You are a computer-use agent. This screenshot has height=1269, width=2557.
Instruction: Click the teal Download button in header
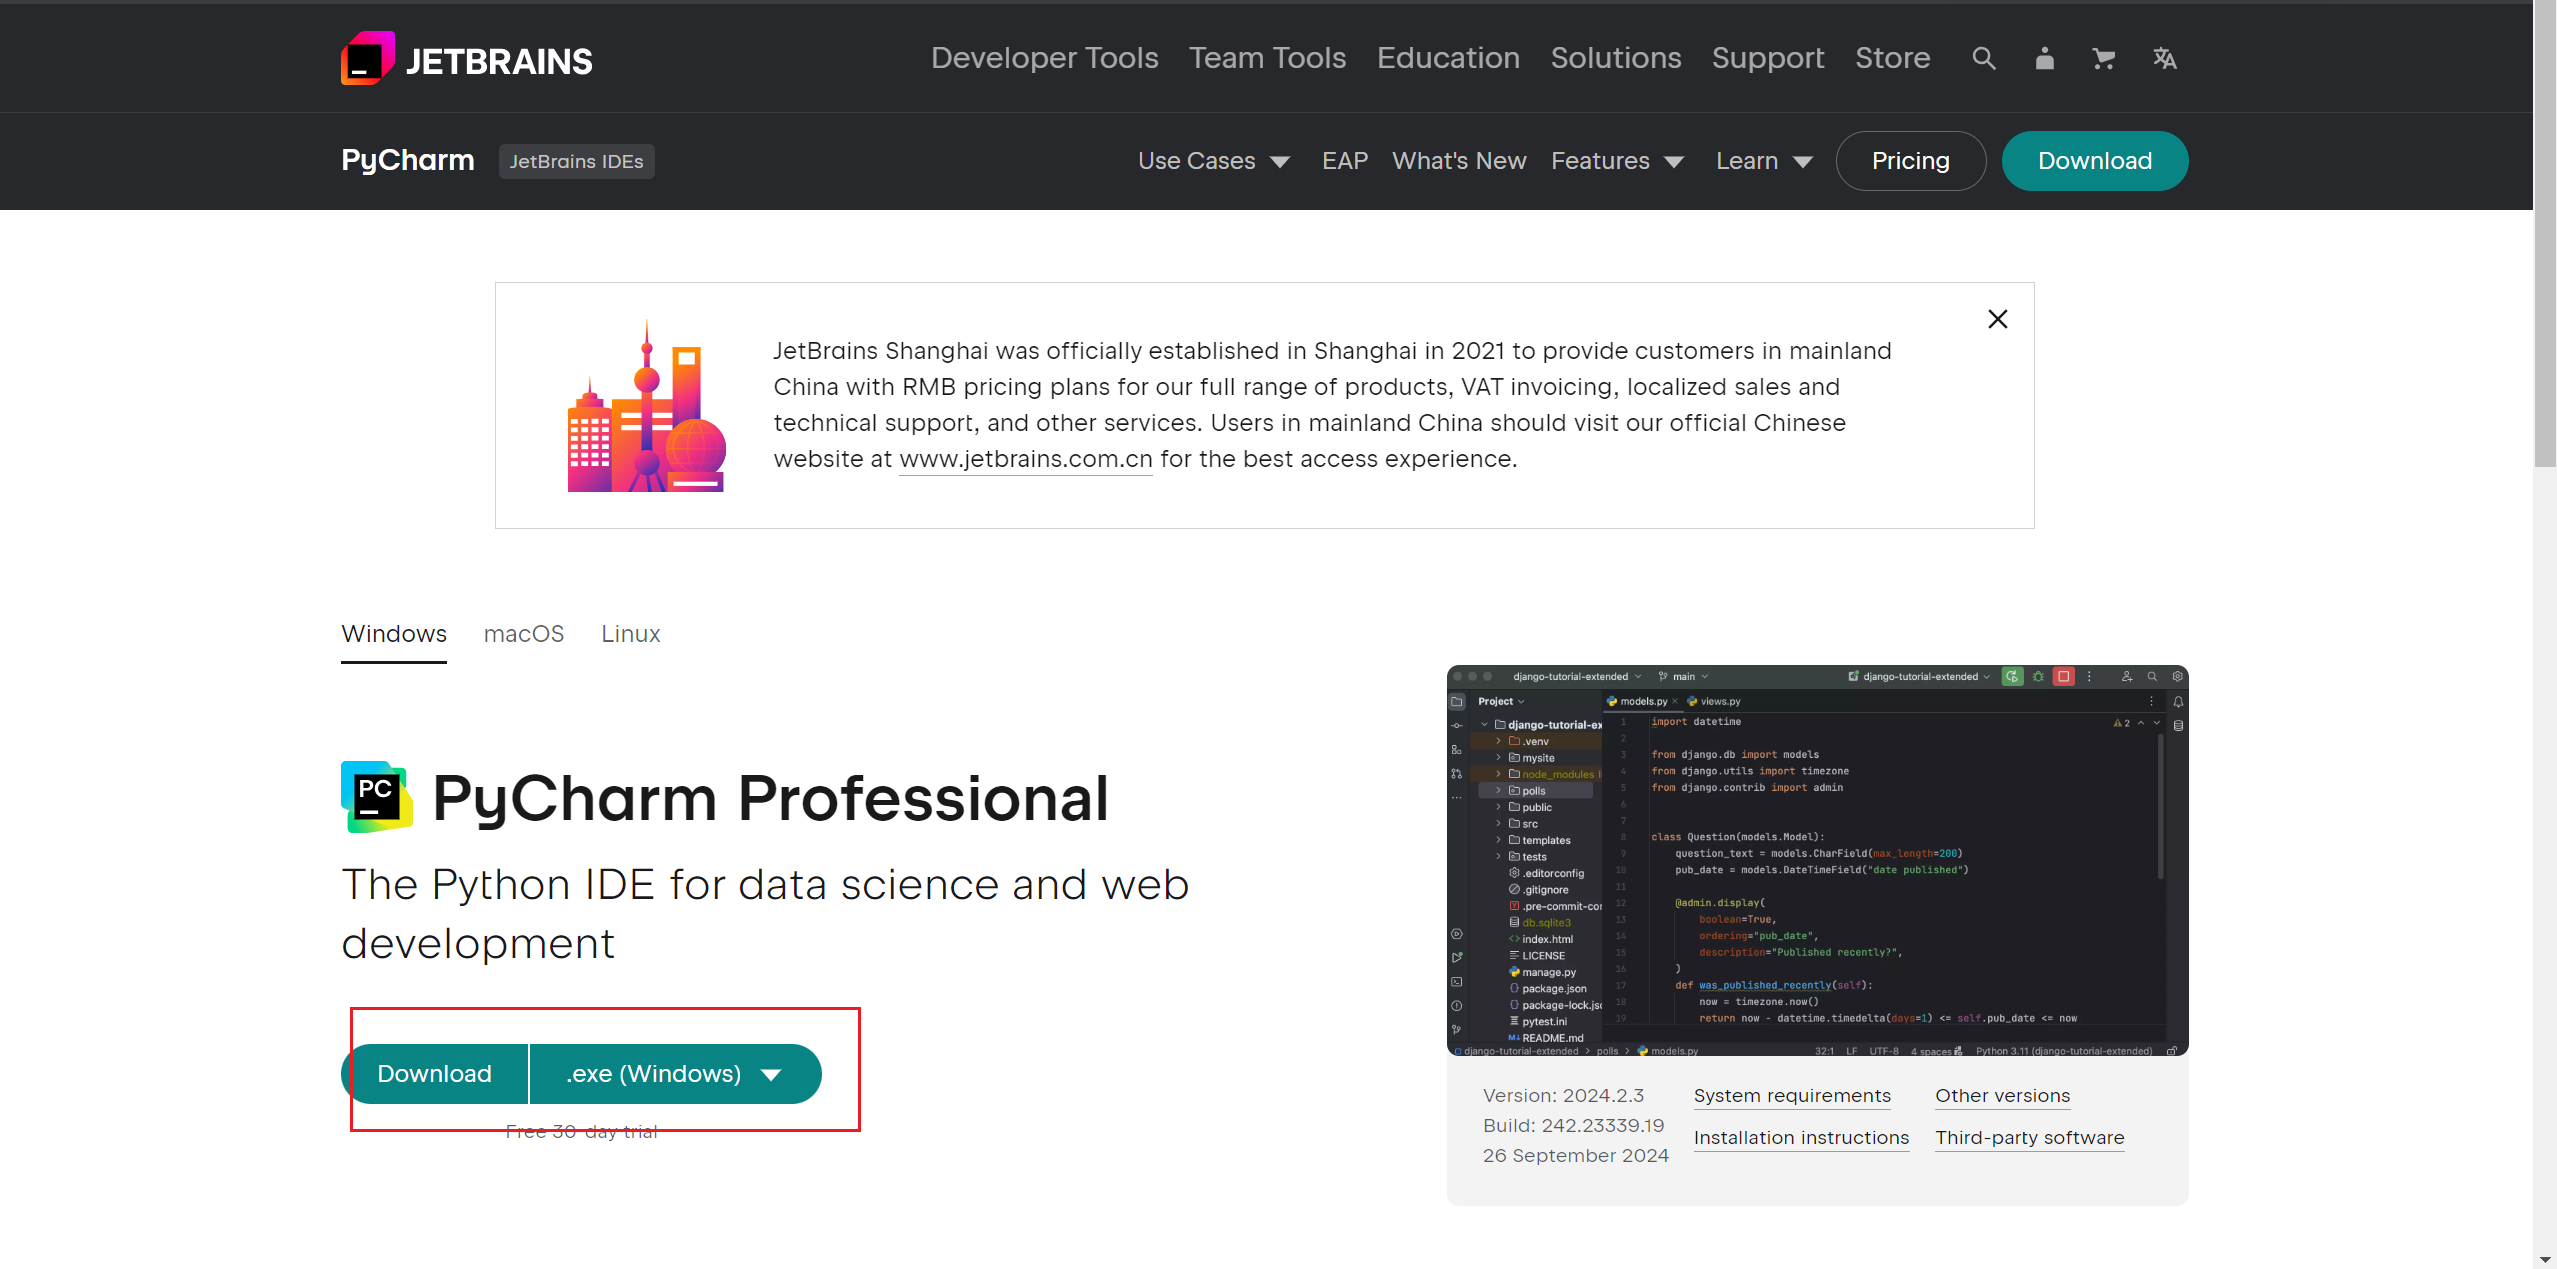coord(2094,161)
